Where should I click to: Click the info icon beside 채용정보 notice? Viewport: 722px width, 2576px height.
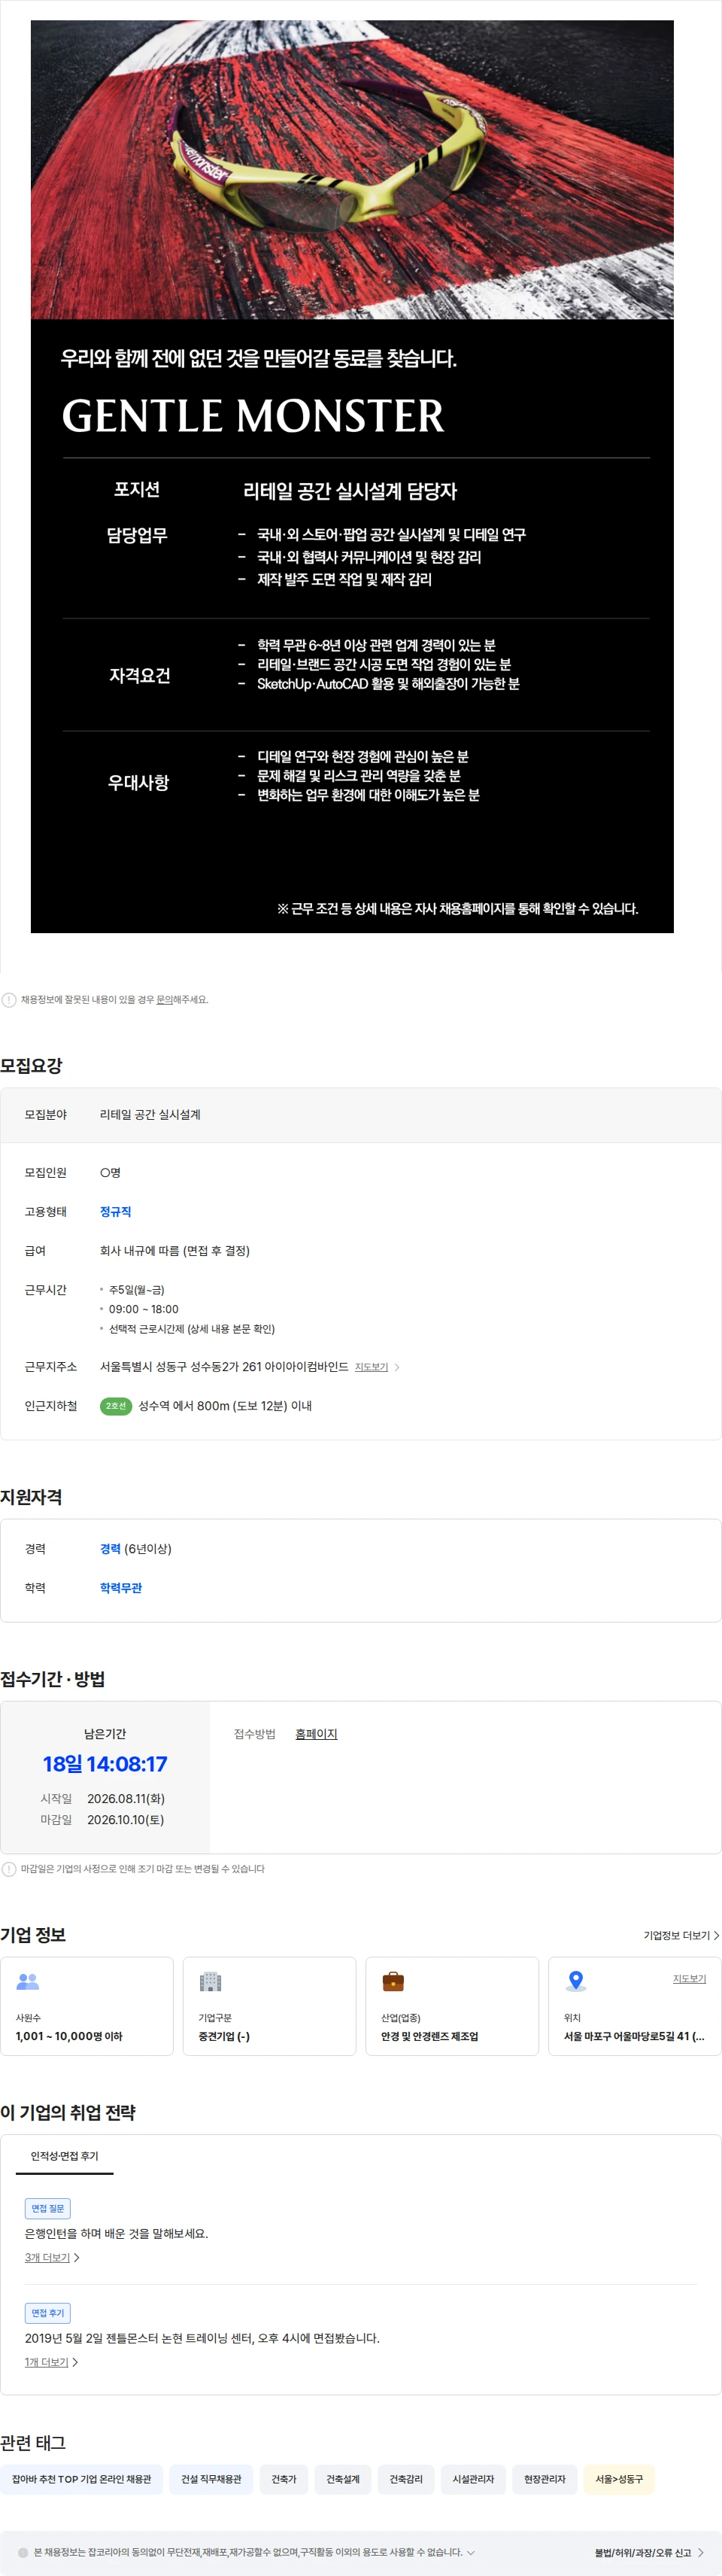(9, 1000)
